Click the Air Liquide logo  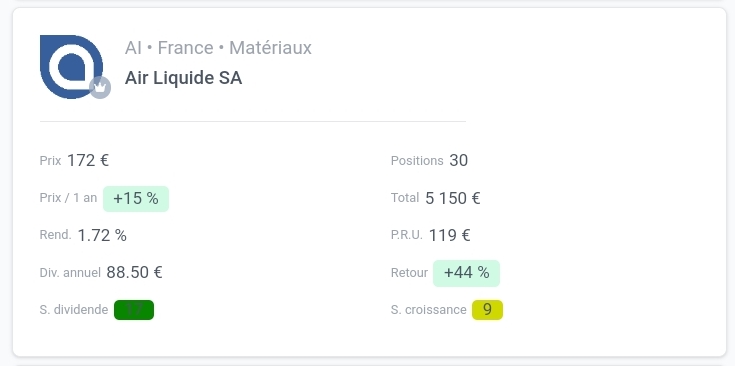(71, 67)
